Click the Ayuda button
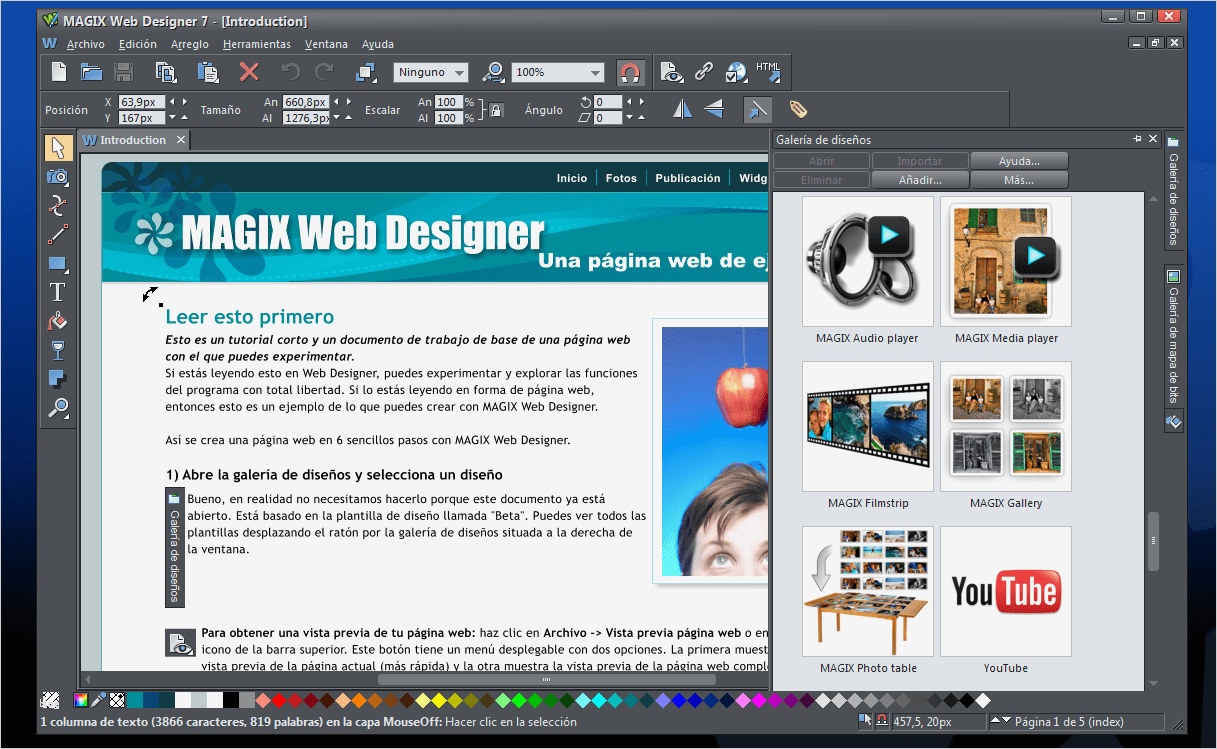This screenshot has width=1217, height=749. [x=1018, y=160]
